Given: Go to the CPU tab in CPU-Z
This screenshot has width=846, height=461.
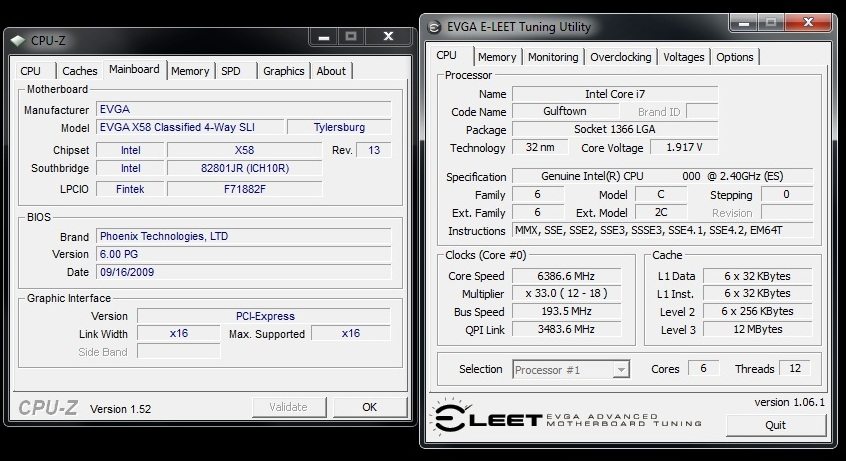Looking at the screenshot, I should (x=31, y=71).
